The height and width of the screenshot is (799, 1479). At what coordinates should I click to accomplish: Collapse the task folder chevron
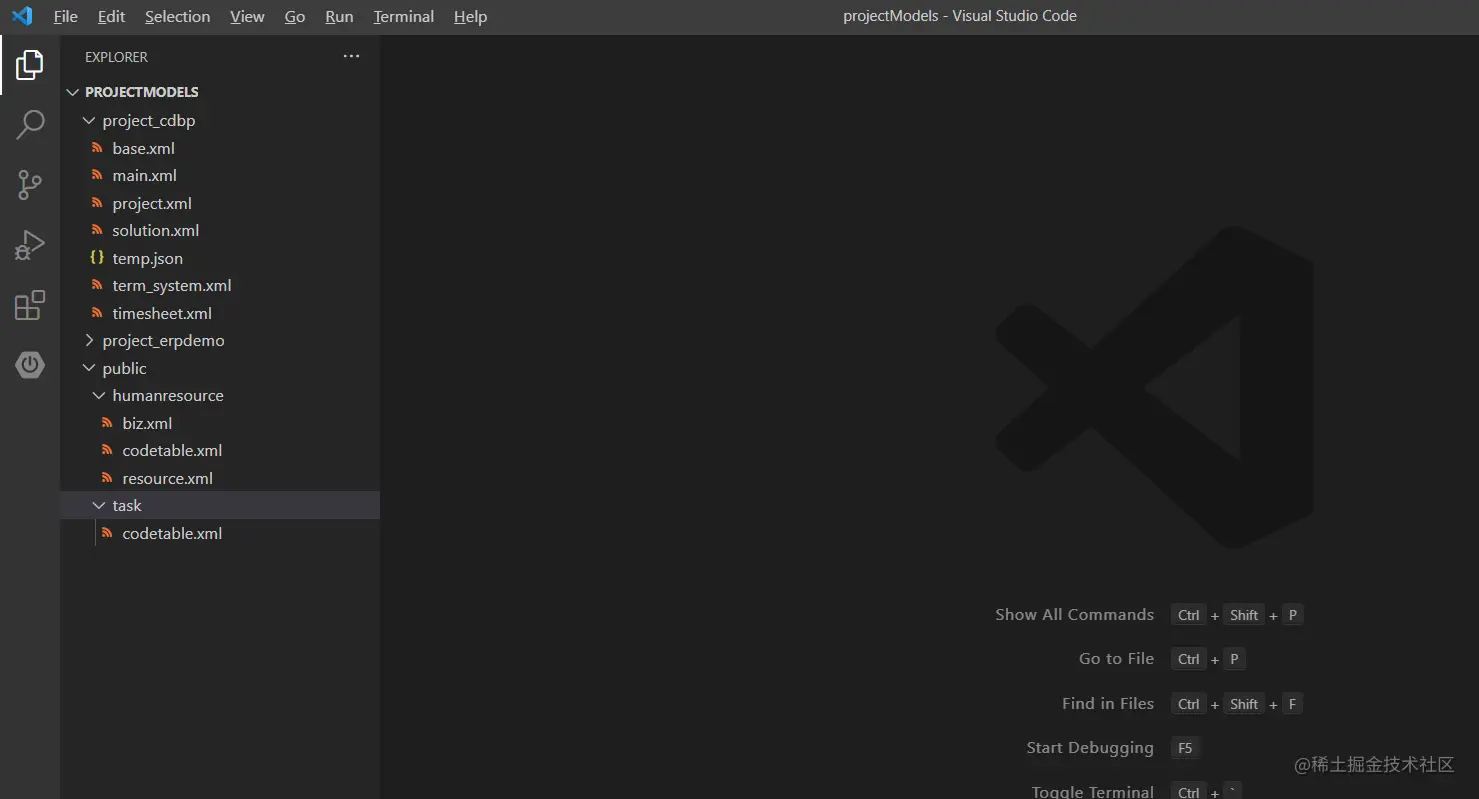point(99,505)
